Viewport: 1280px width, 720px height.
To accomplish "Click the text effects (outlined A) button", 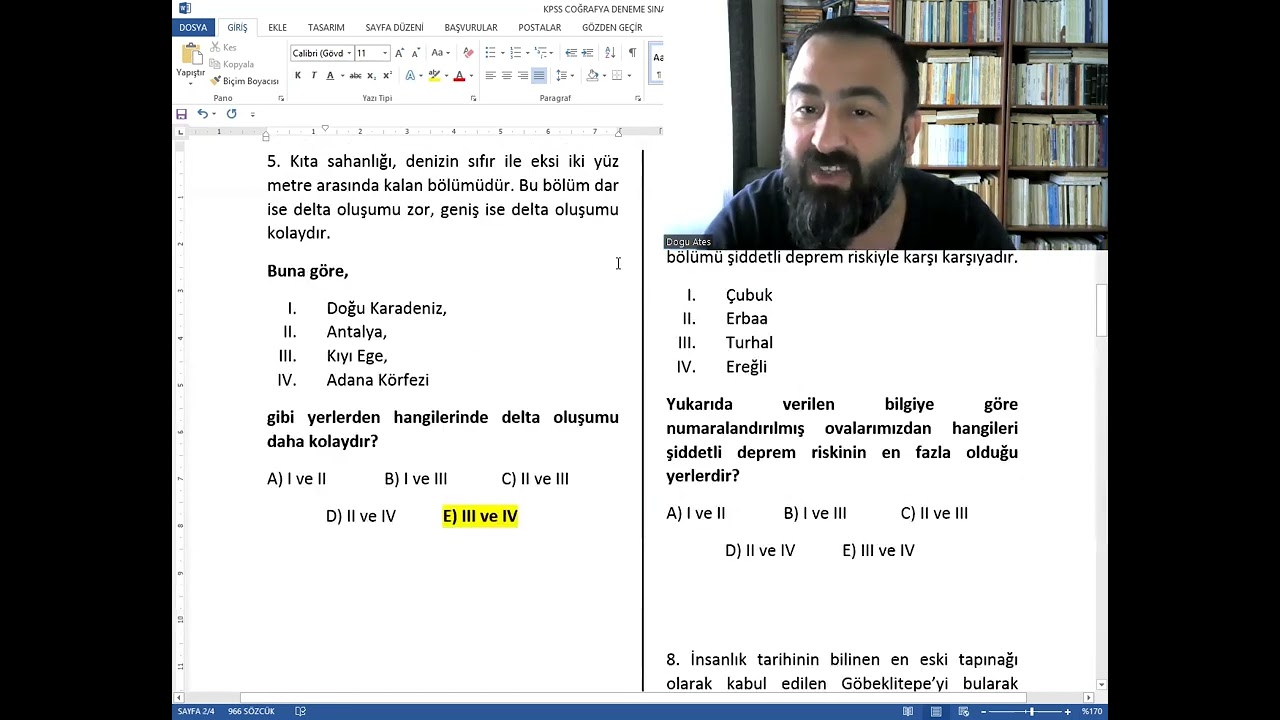I will 410,76.
